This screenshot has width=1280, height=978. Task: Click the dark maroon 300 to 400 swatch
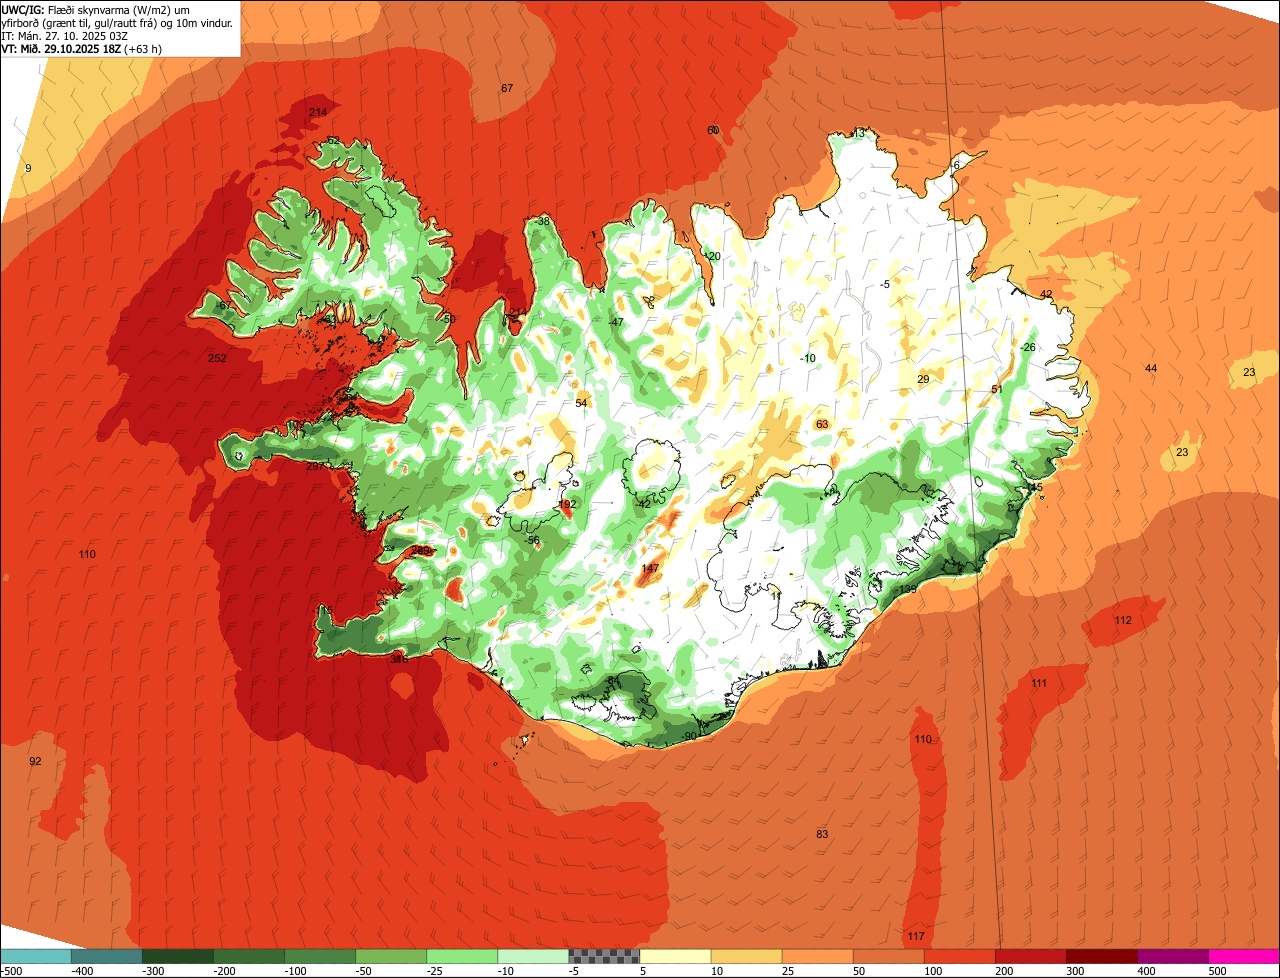[1102, 957]
